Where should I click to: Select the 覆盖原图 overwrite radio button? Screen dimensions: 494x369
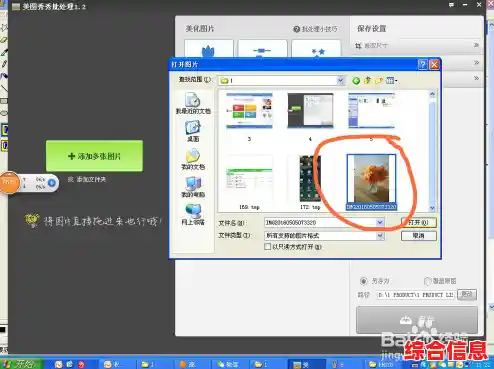point(427,281)
